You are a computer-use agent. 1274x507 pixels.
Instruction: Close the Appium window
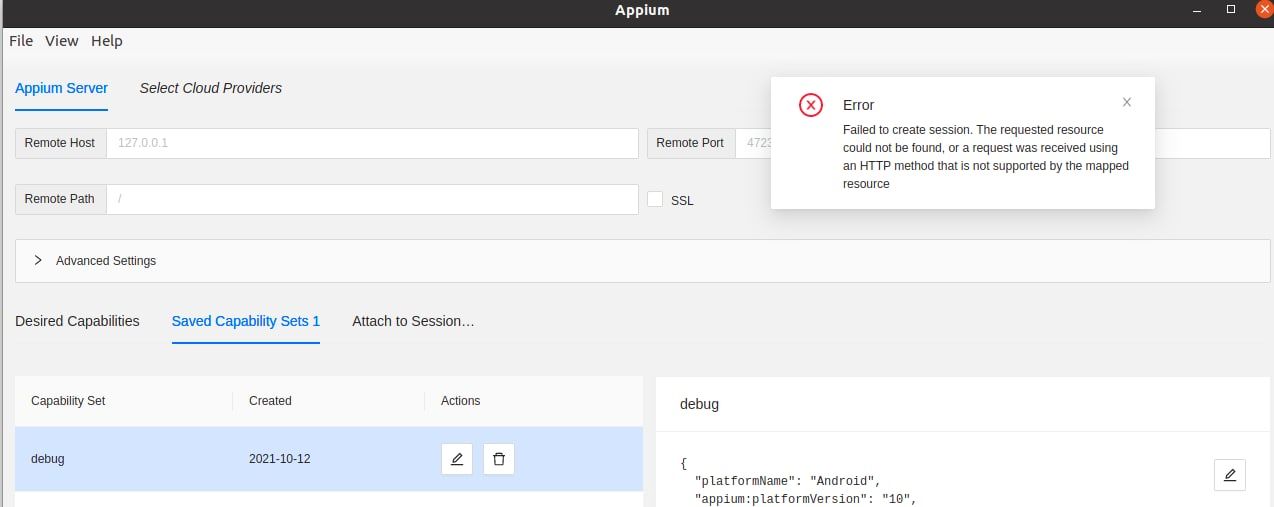[x=1264, y=9]
